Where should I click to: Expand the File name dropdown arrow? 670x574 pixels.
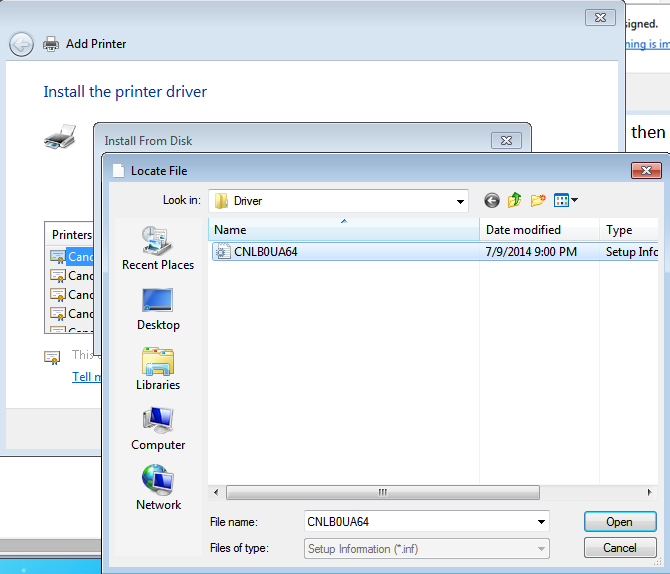541,522
